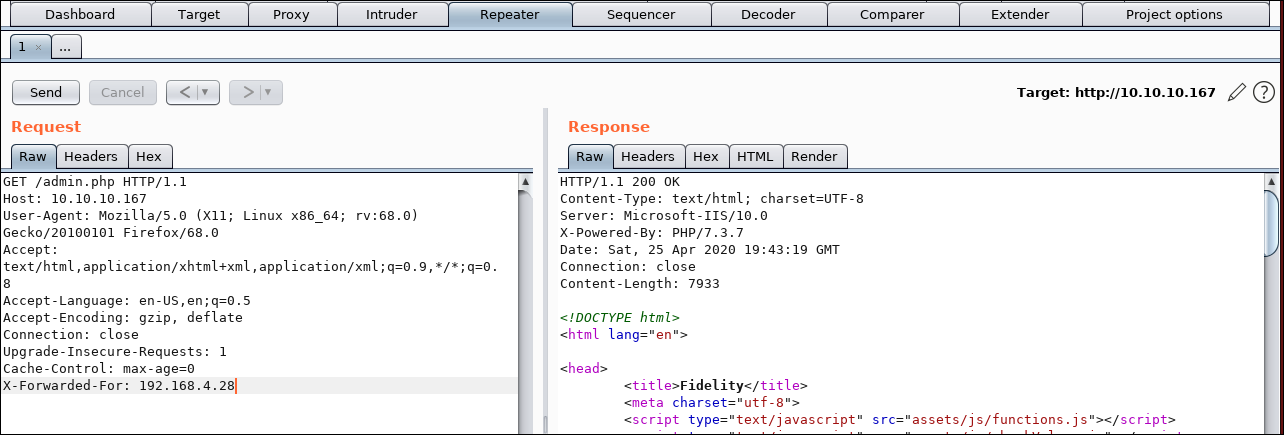Click the response scrollbar thumb
Screen dimensions: 1284x435
(1271, 222)
